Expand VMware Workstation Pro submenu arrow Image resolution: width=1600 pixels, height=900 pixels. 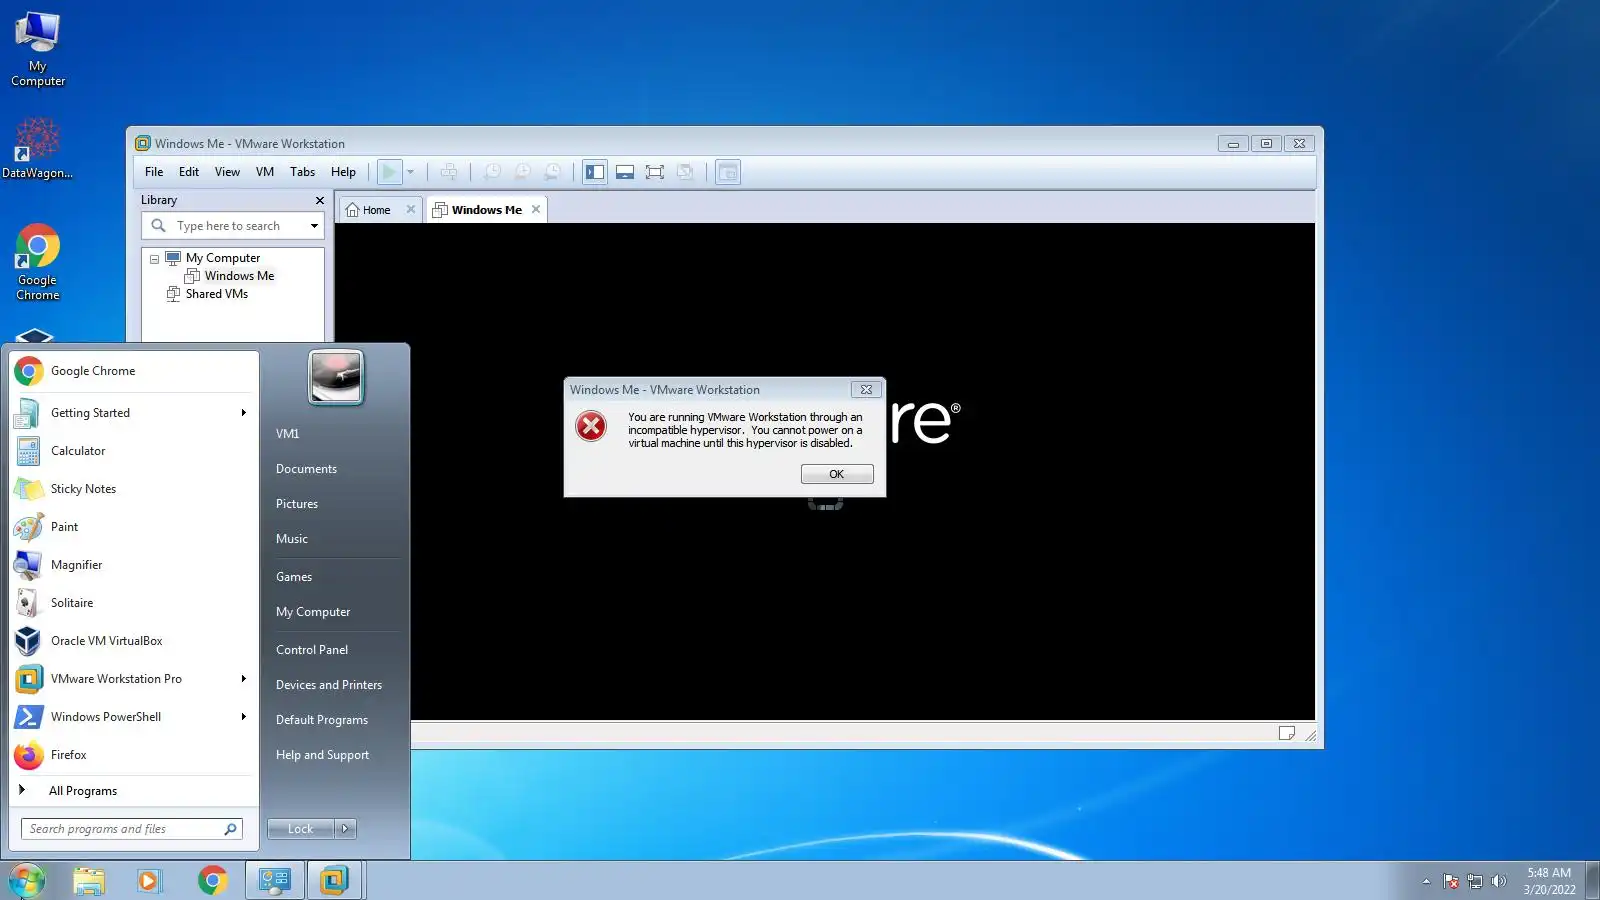(243, 679)
